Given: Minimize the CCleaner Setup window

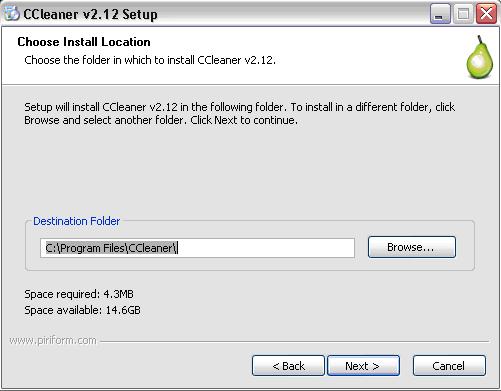Looking at the screenshot, I should pyautogui.click(x=440, y=14).
